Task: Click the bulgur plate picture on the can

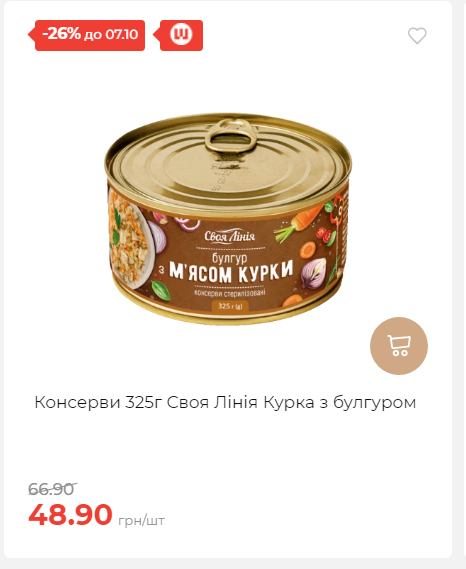Action: tap(127, 238)
